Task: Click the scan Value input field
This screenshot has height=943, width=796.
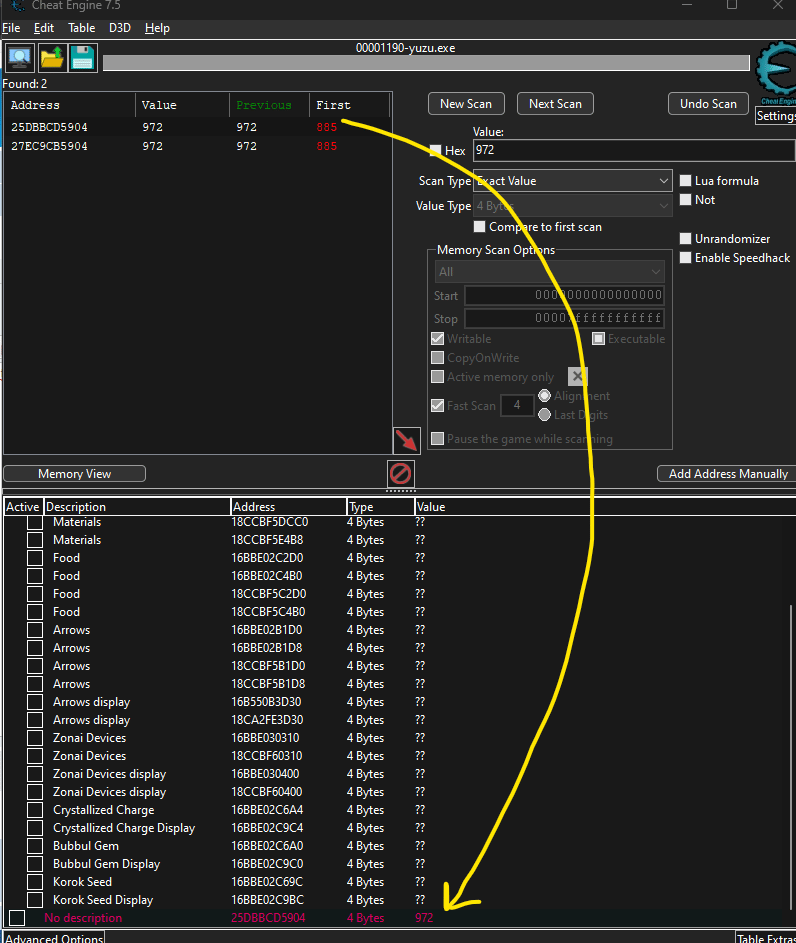Action: click(x=634, y=150)
